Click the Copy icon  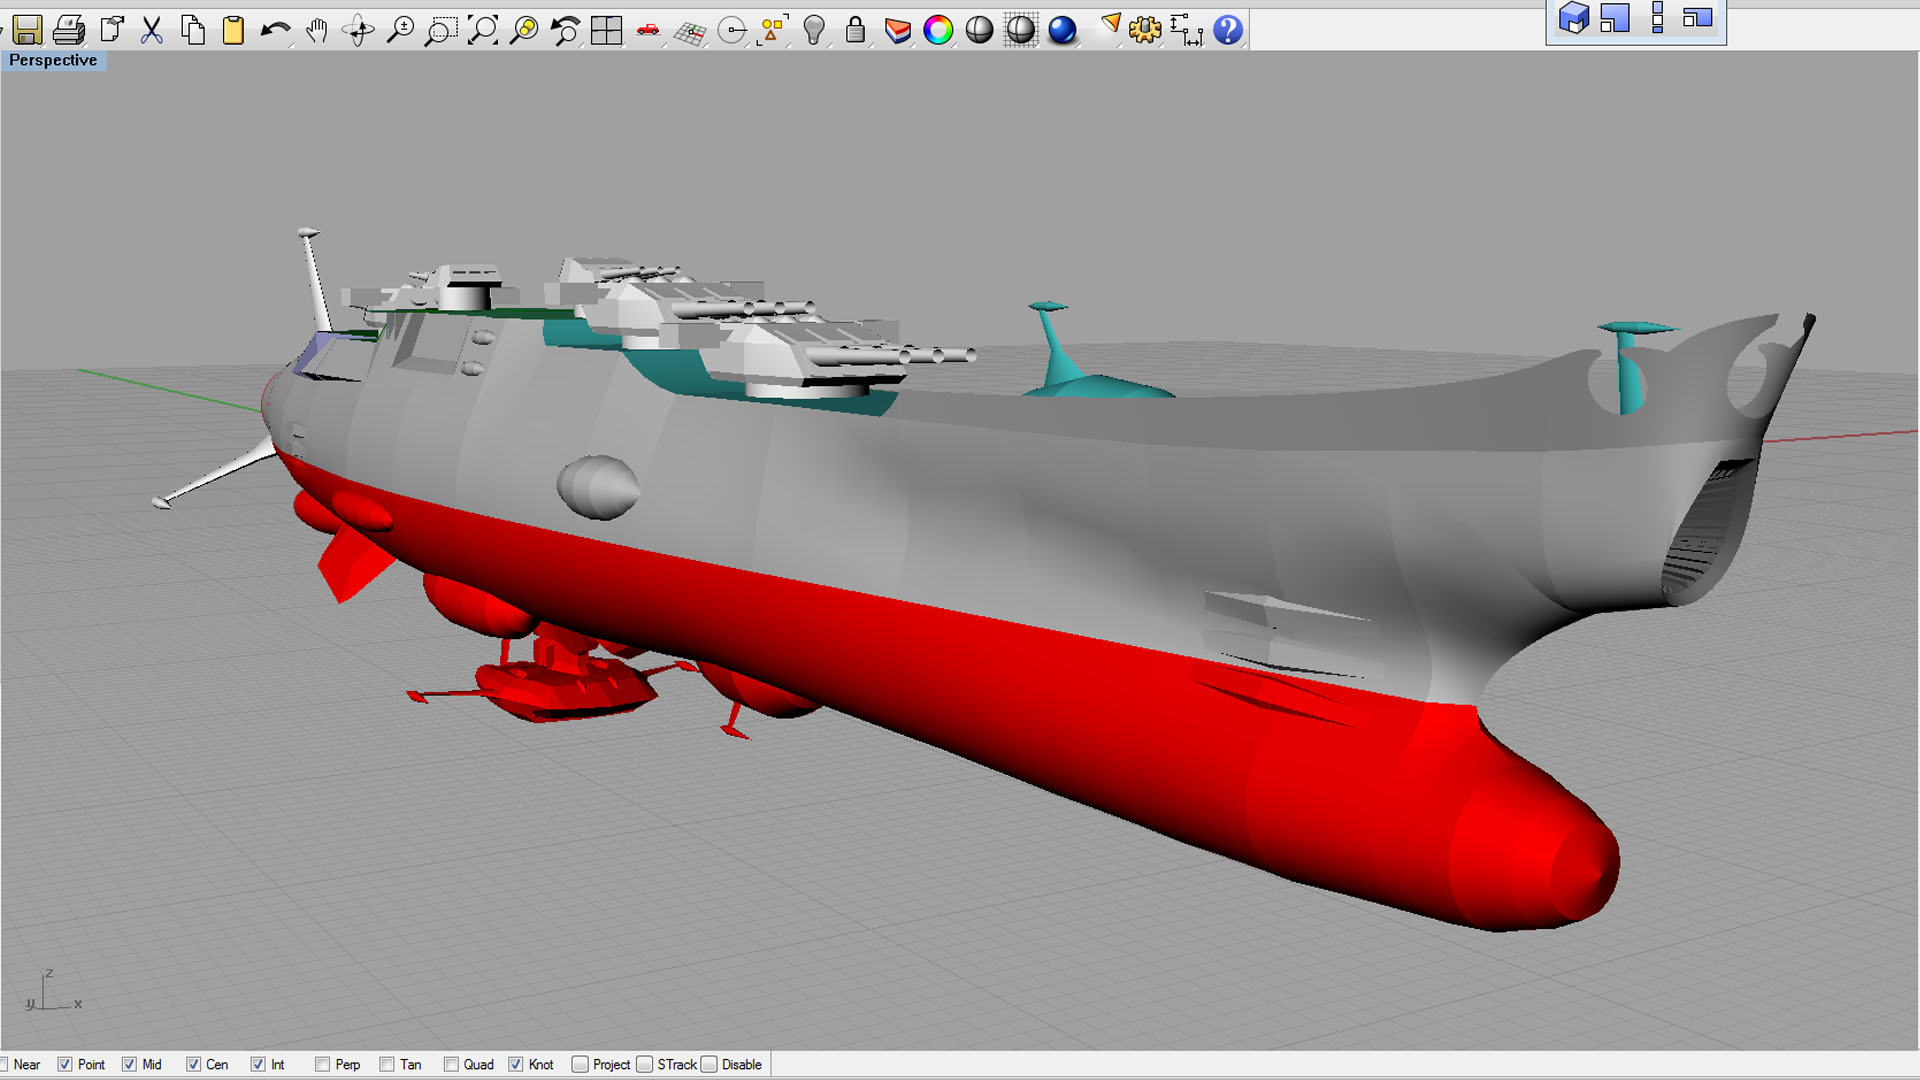193,30
